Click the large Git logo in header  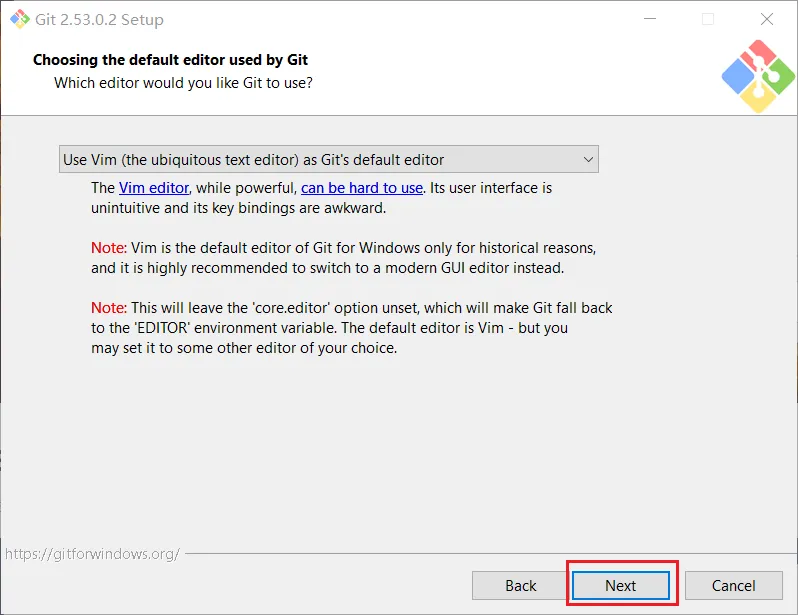758,76
